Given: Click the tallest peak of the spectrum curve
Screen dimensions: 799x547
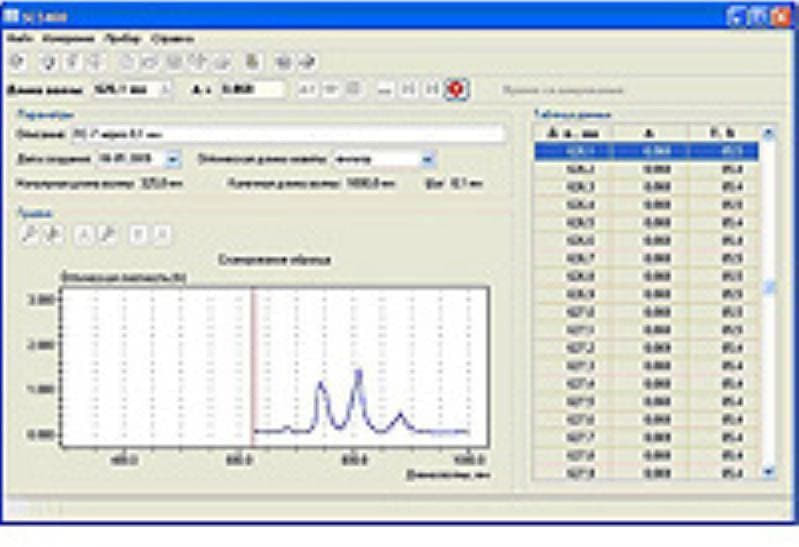Looking at the screenshot, I should (358, 373).
